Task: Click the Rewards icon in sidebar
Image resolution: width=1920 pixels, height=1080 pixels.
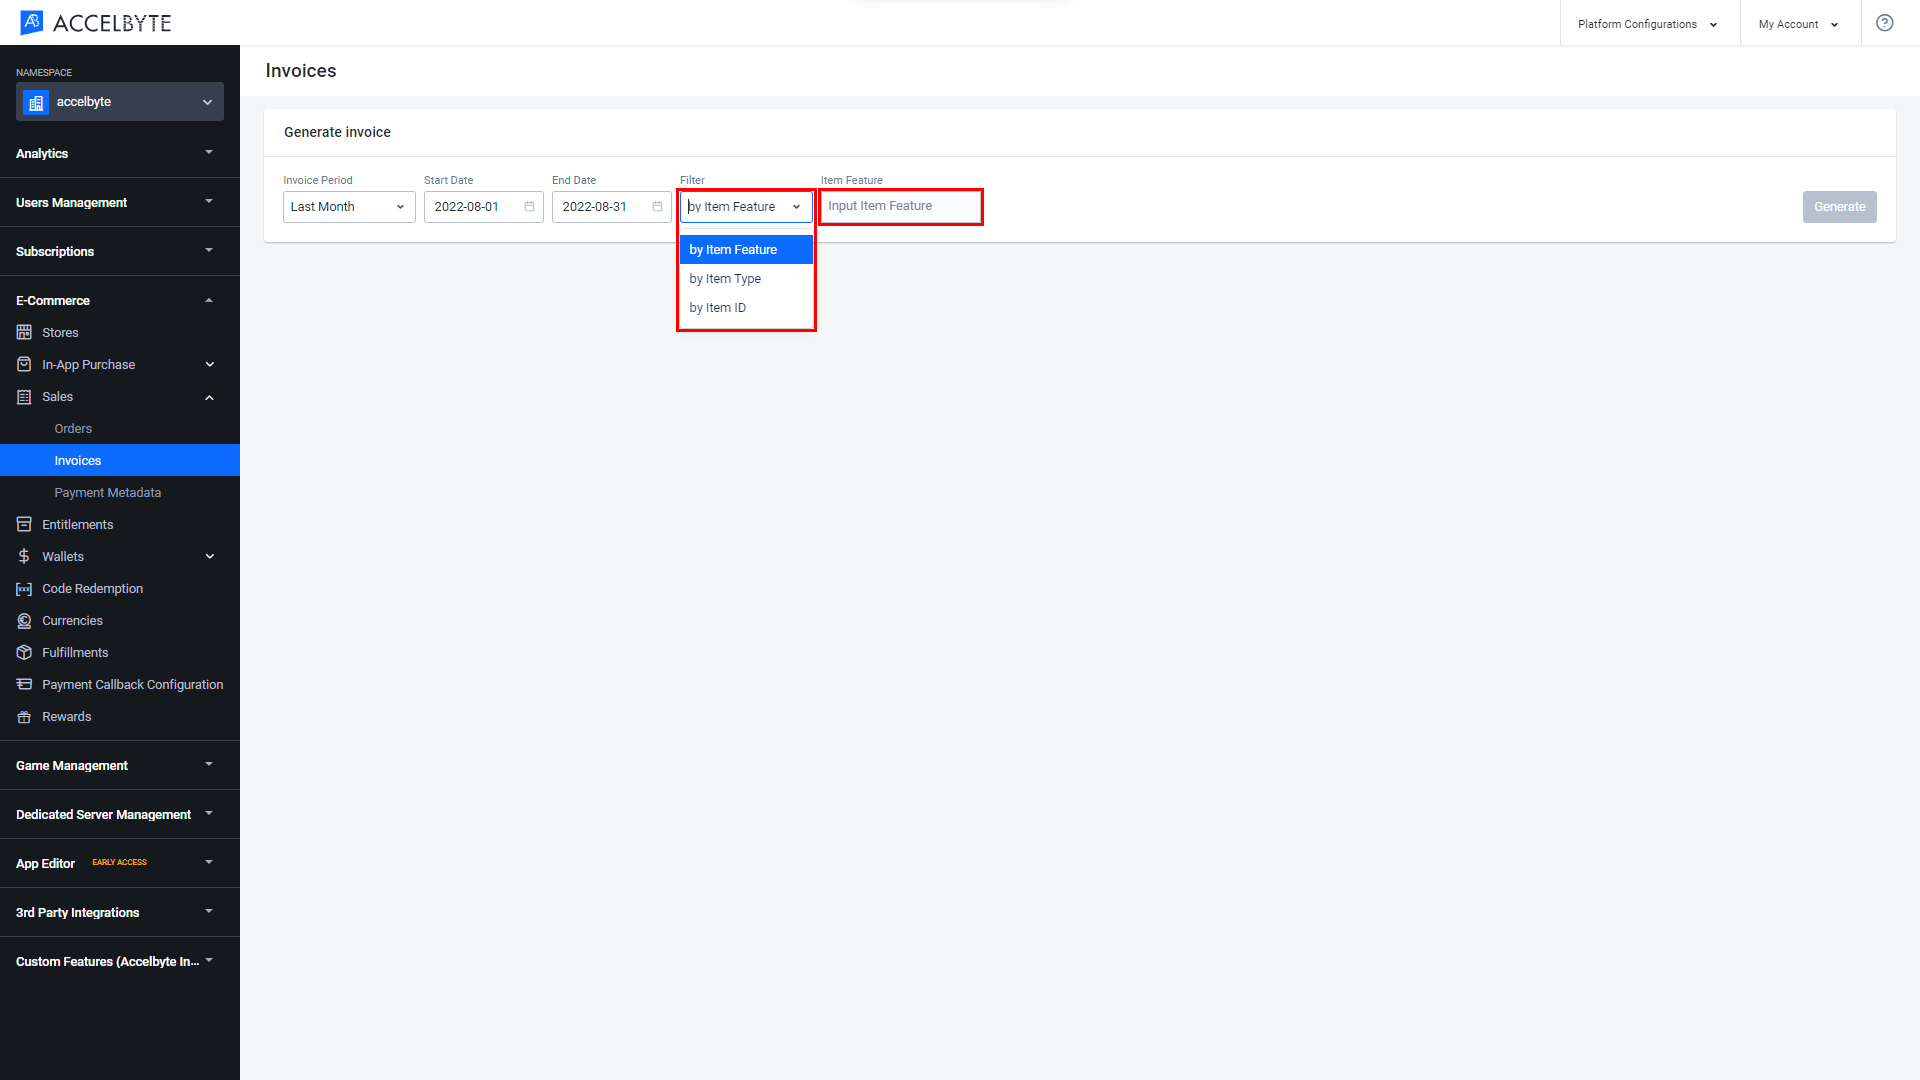Action: point(24,716)
